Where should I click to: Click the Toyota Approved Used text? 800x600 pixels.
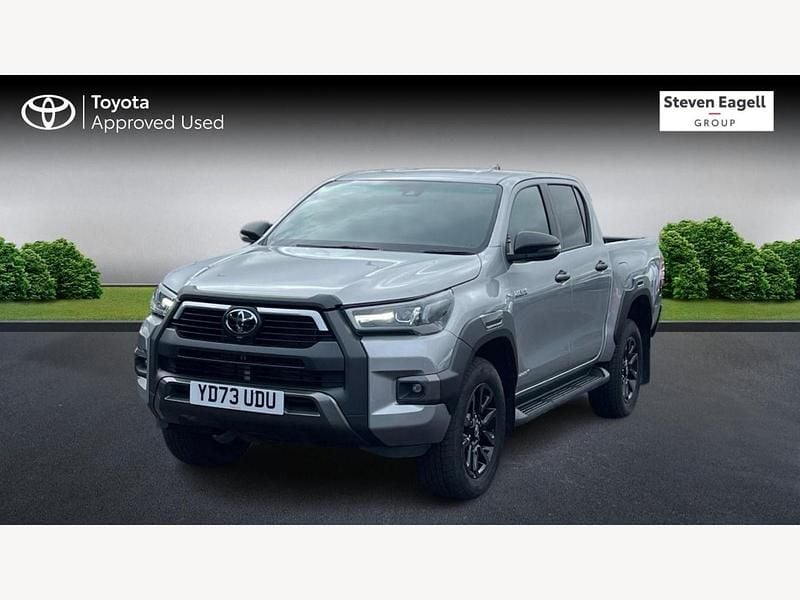click(x=157, y=113)
